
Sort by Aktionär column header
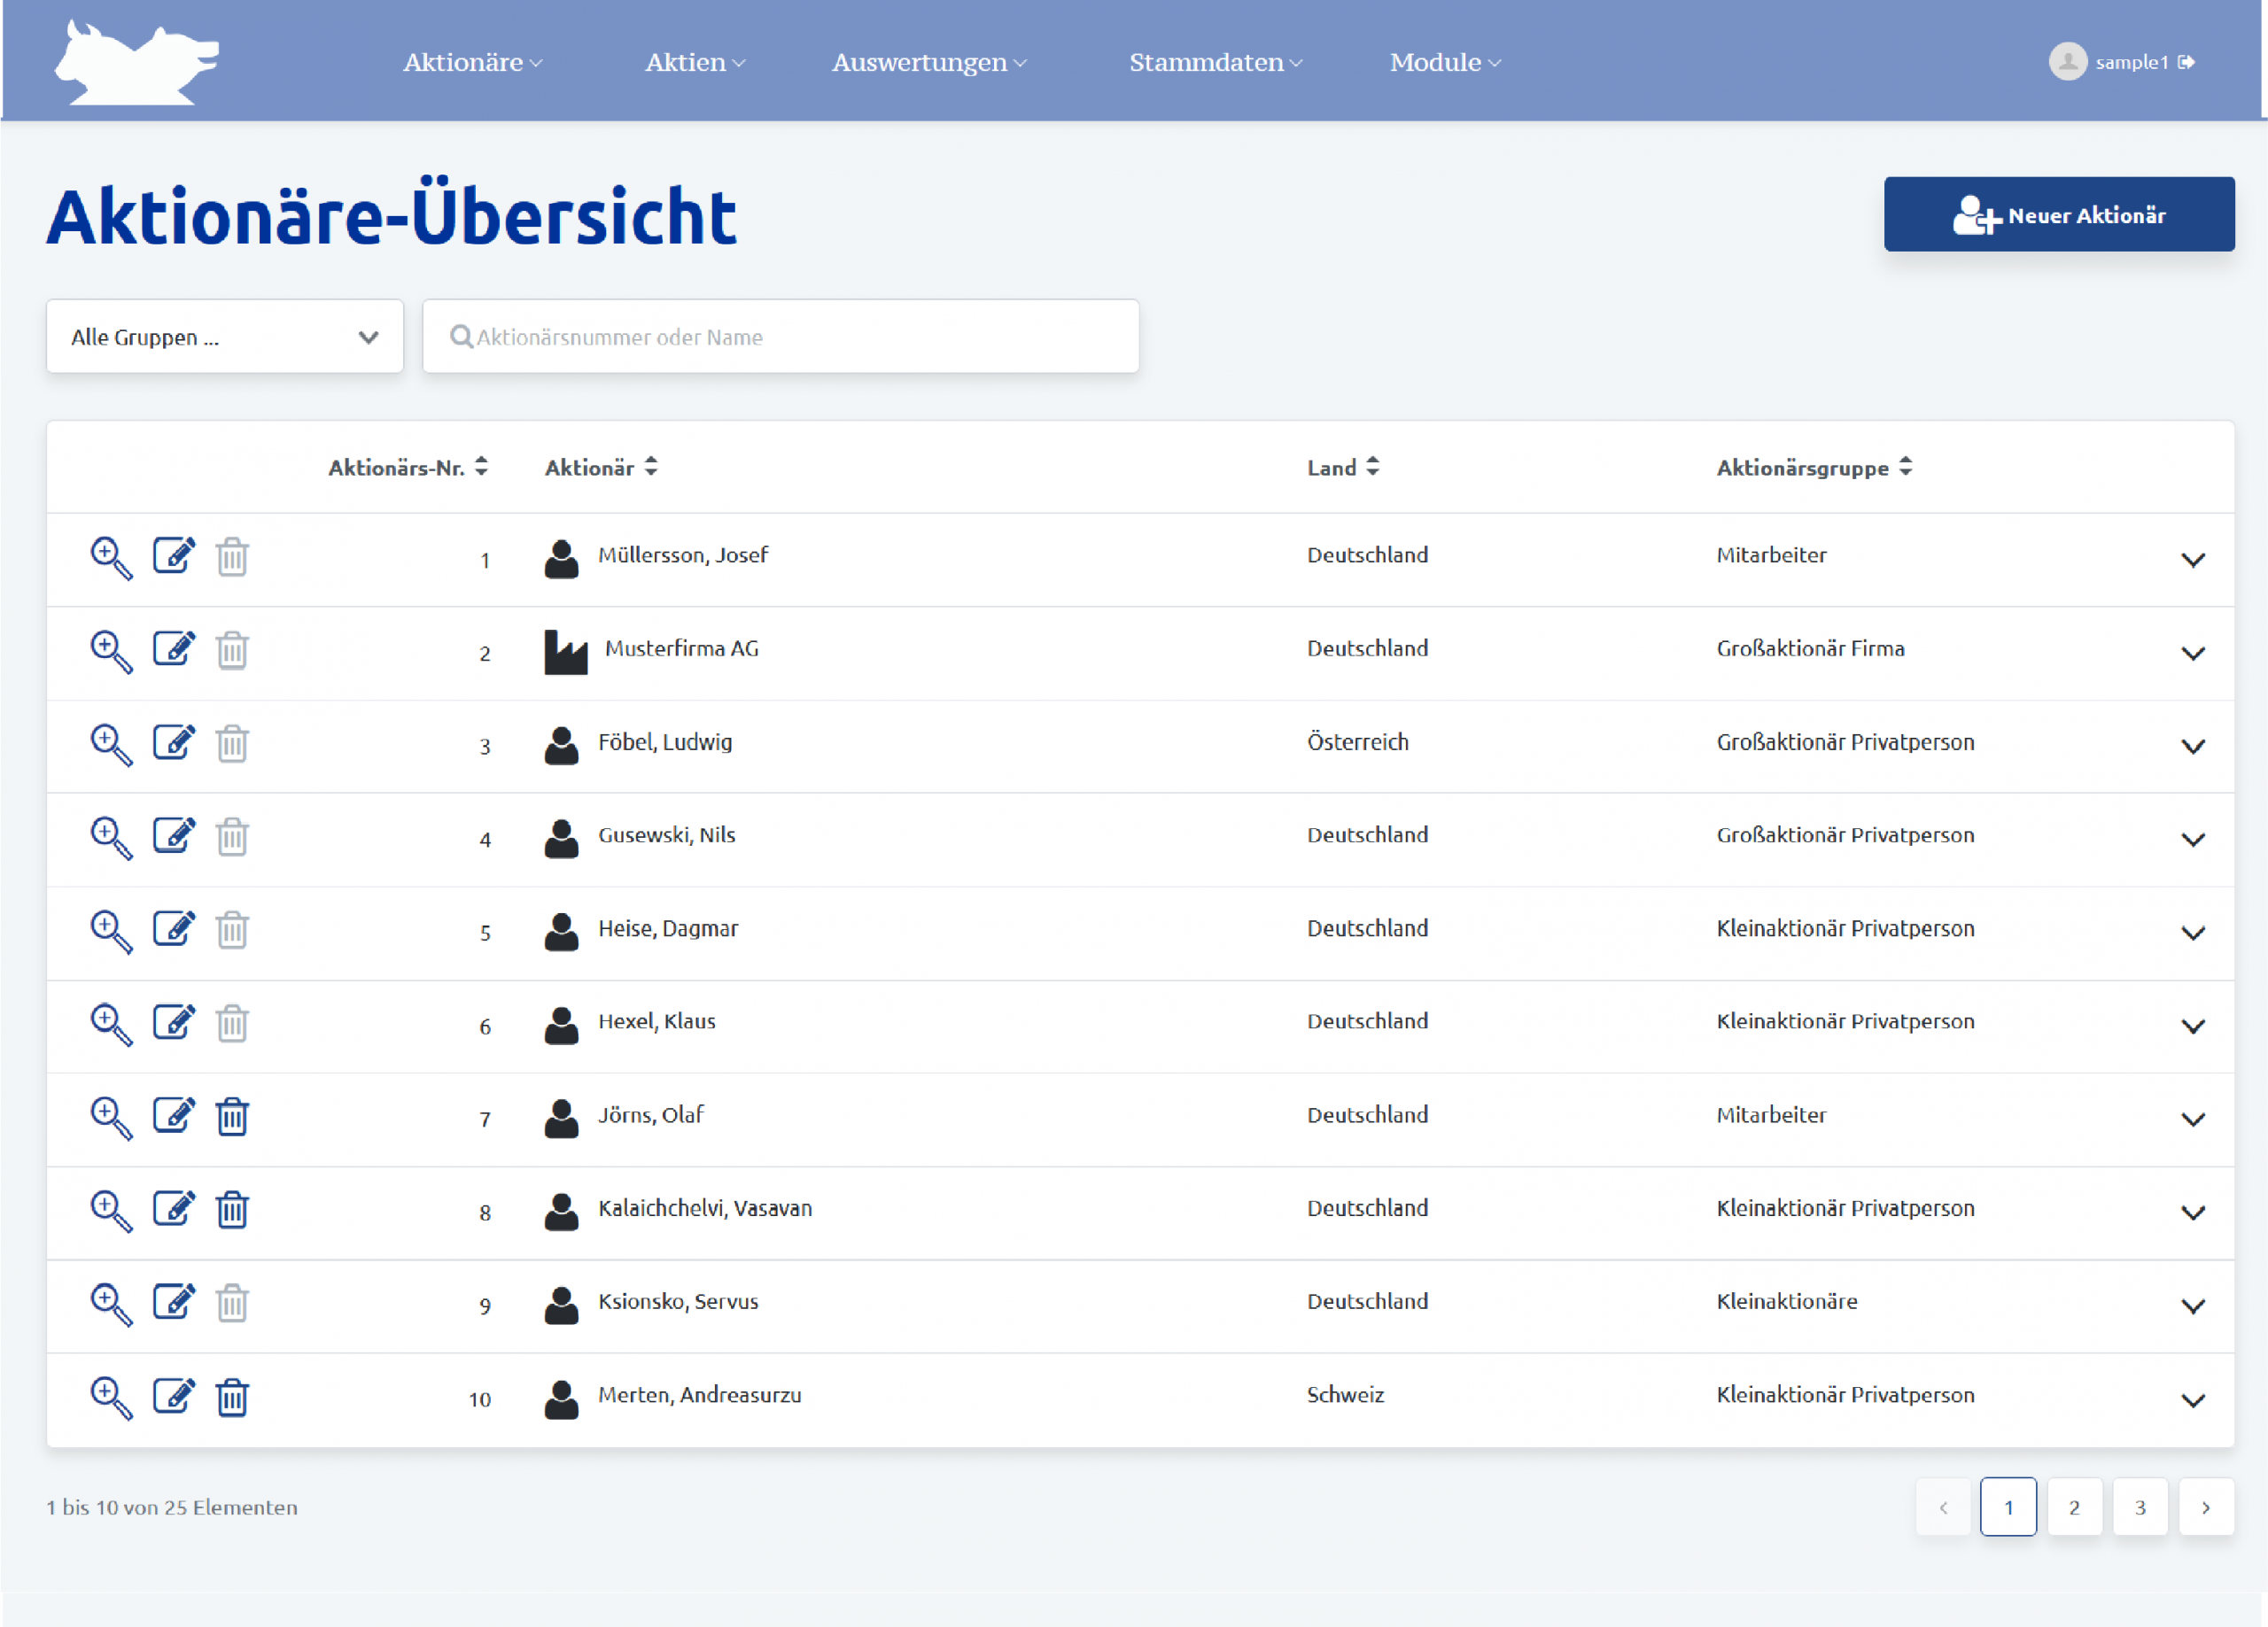pos(601,467)
